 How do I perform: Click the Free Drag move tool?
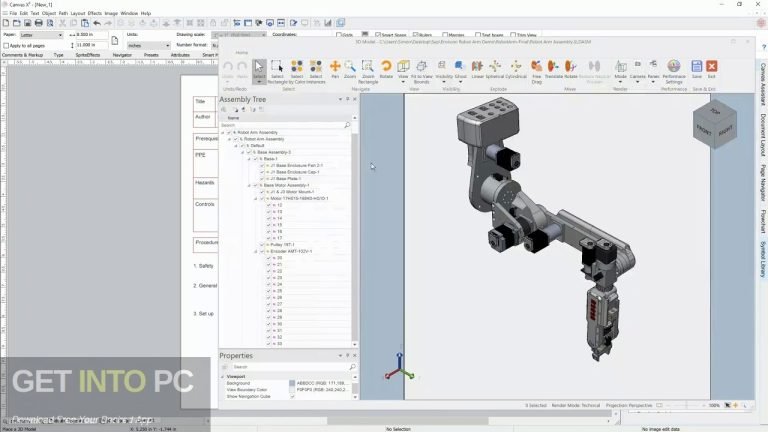pos(537,68)
